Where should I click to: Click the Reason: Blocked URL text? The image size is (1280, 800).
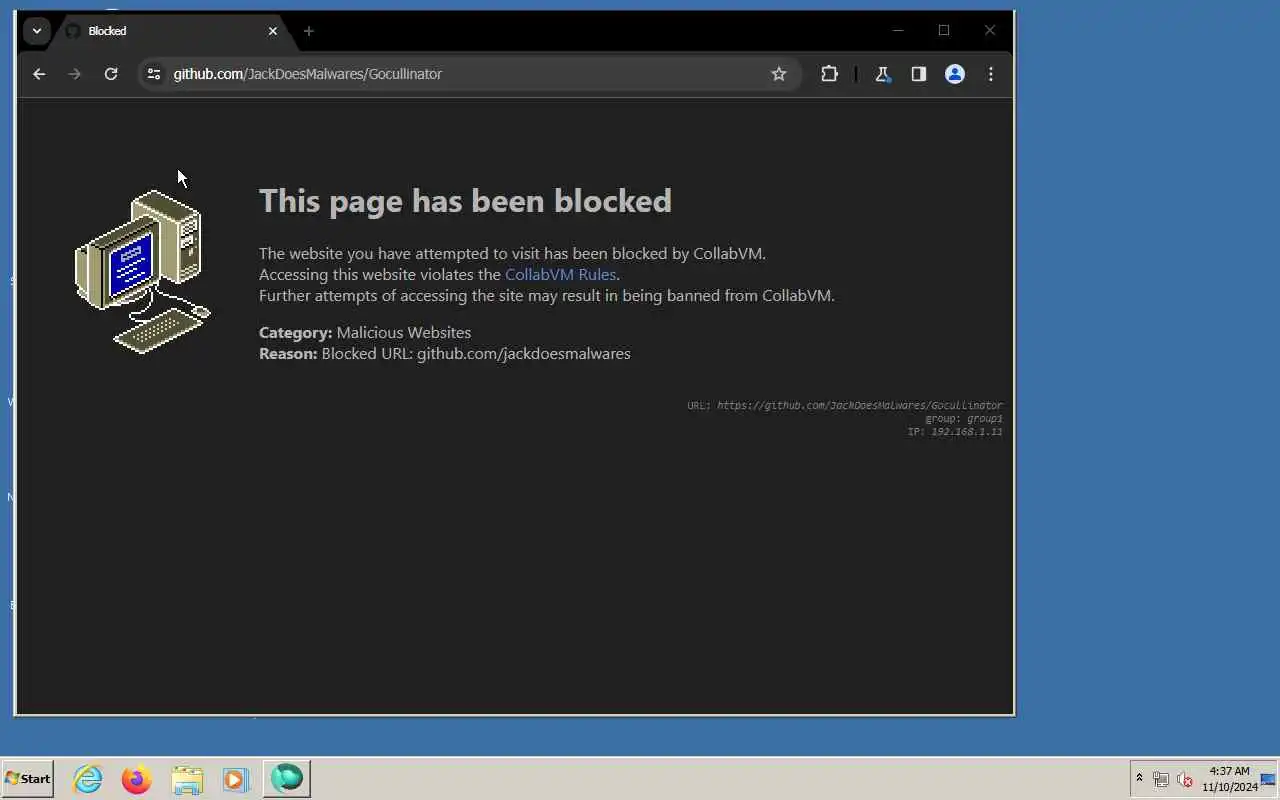445,353
